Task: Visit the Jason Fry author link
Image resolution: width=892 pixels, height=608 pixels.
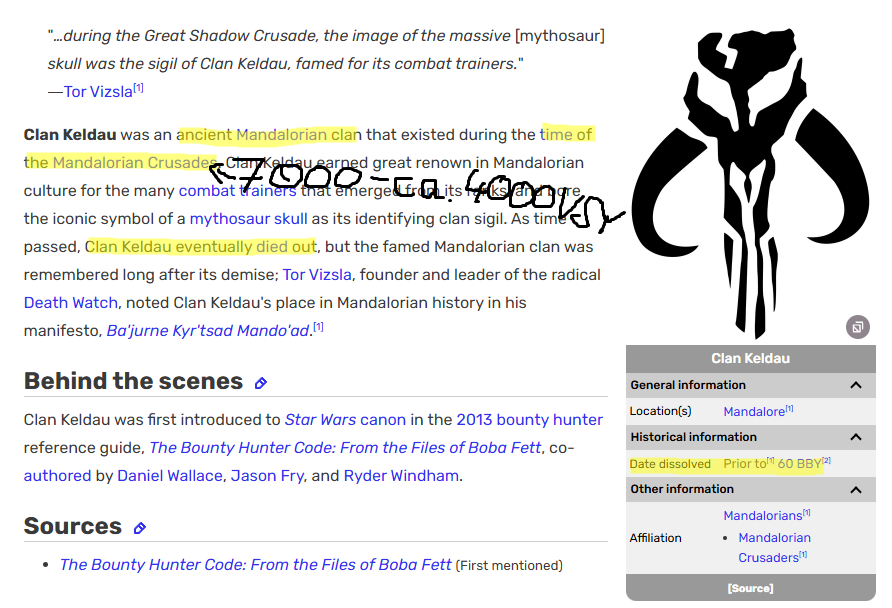Action: coord(267,475)
